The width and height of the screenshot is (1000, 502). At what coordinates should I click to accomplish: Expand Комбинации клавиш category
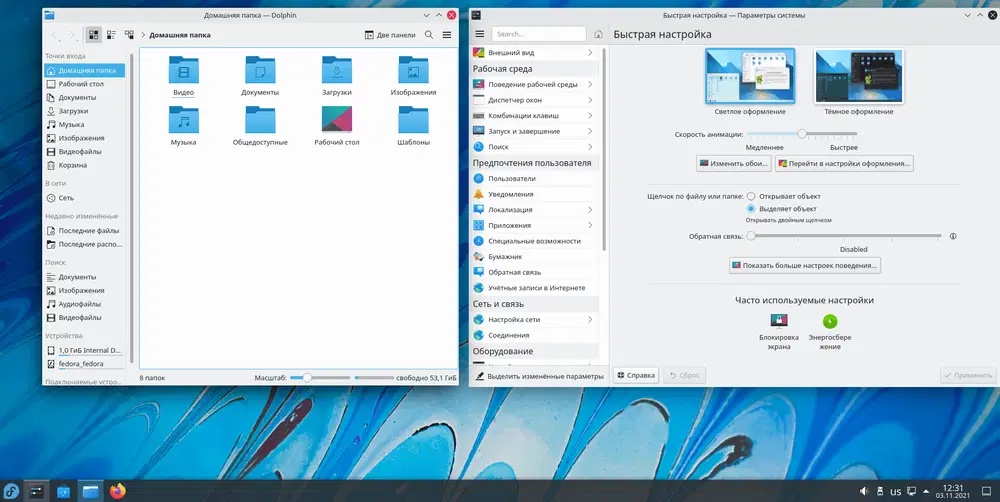[x=534, y=115]
